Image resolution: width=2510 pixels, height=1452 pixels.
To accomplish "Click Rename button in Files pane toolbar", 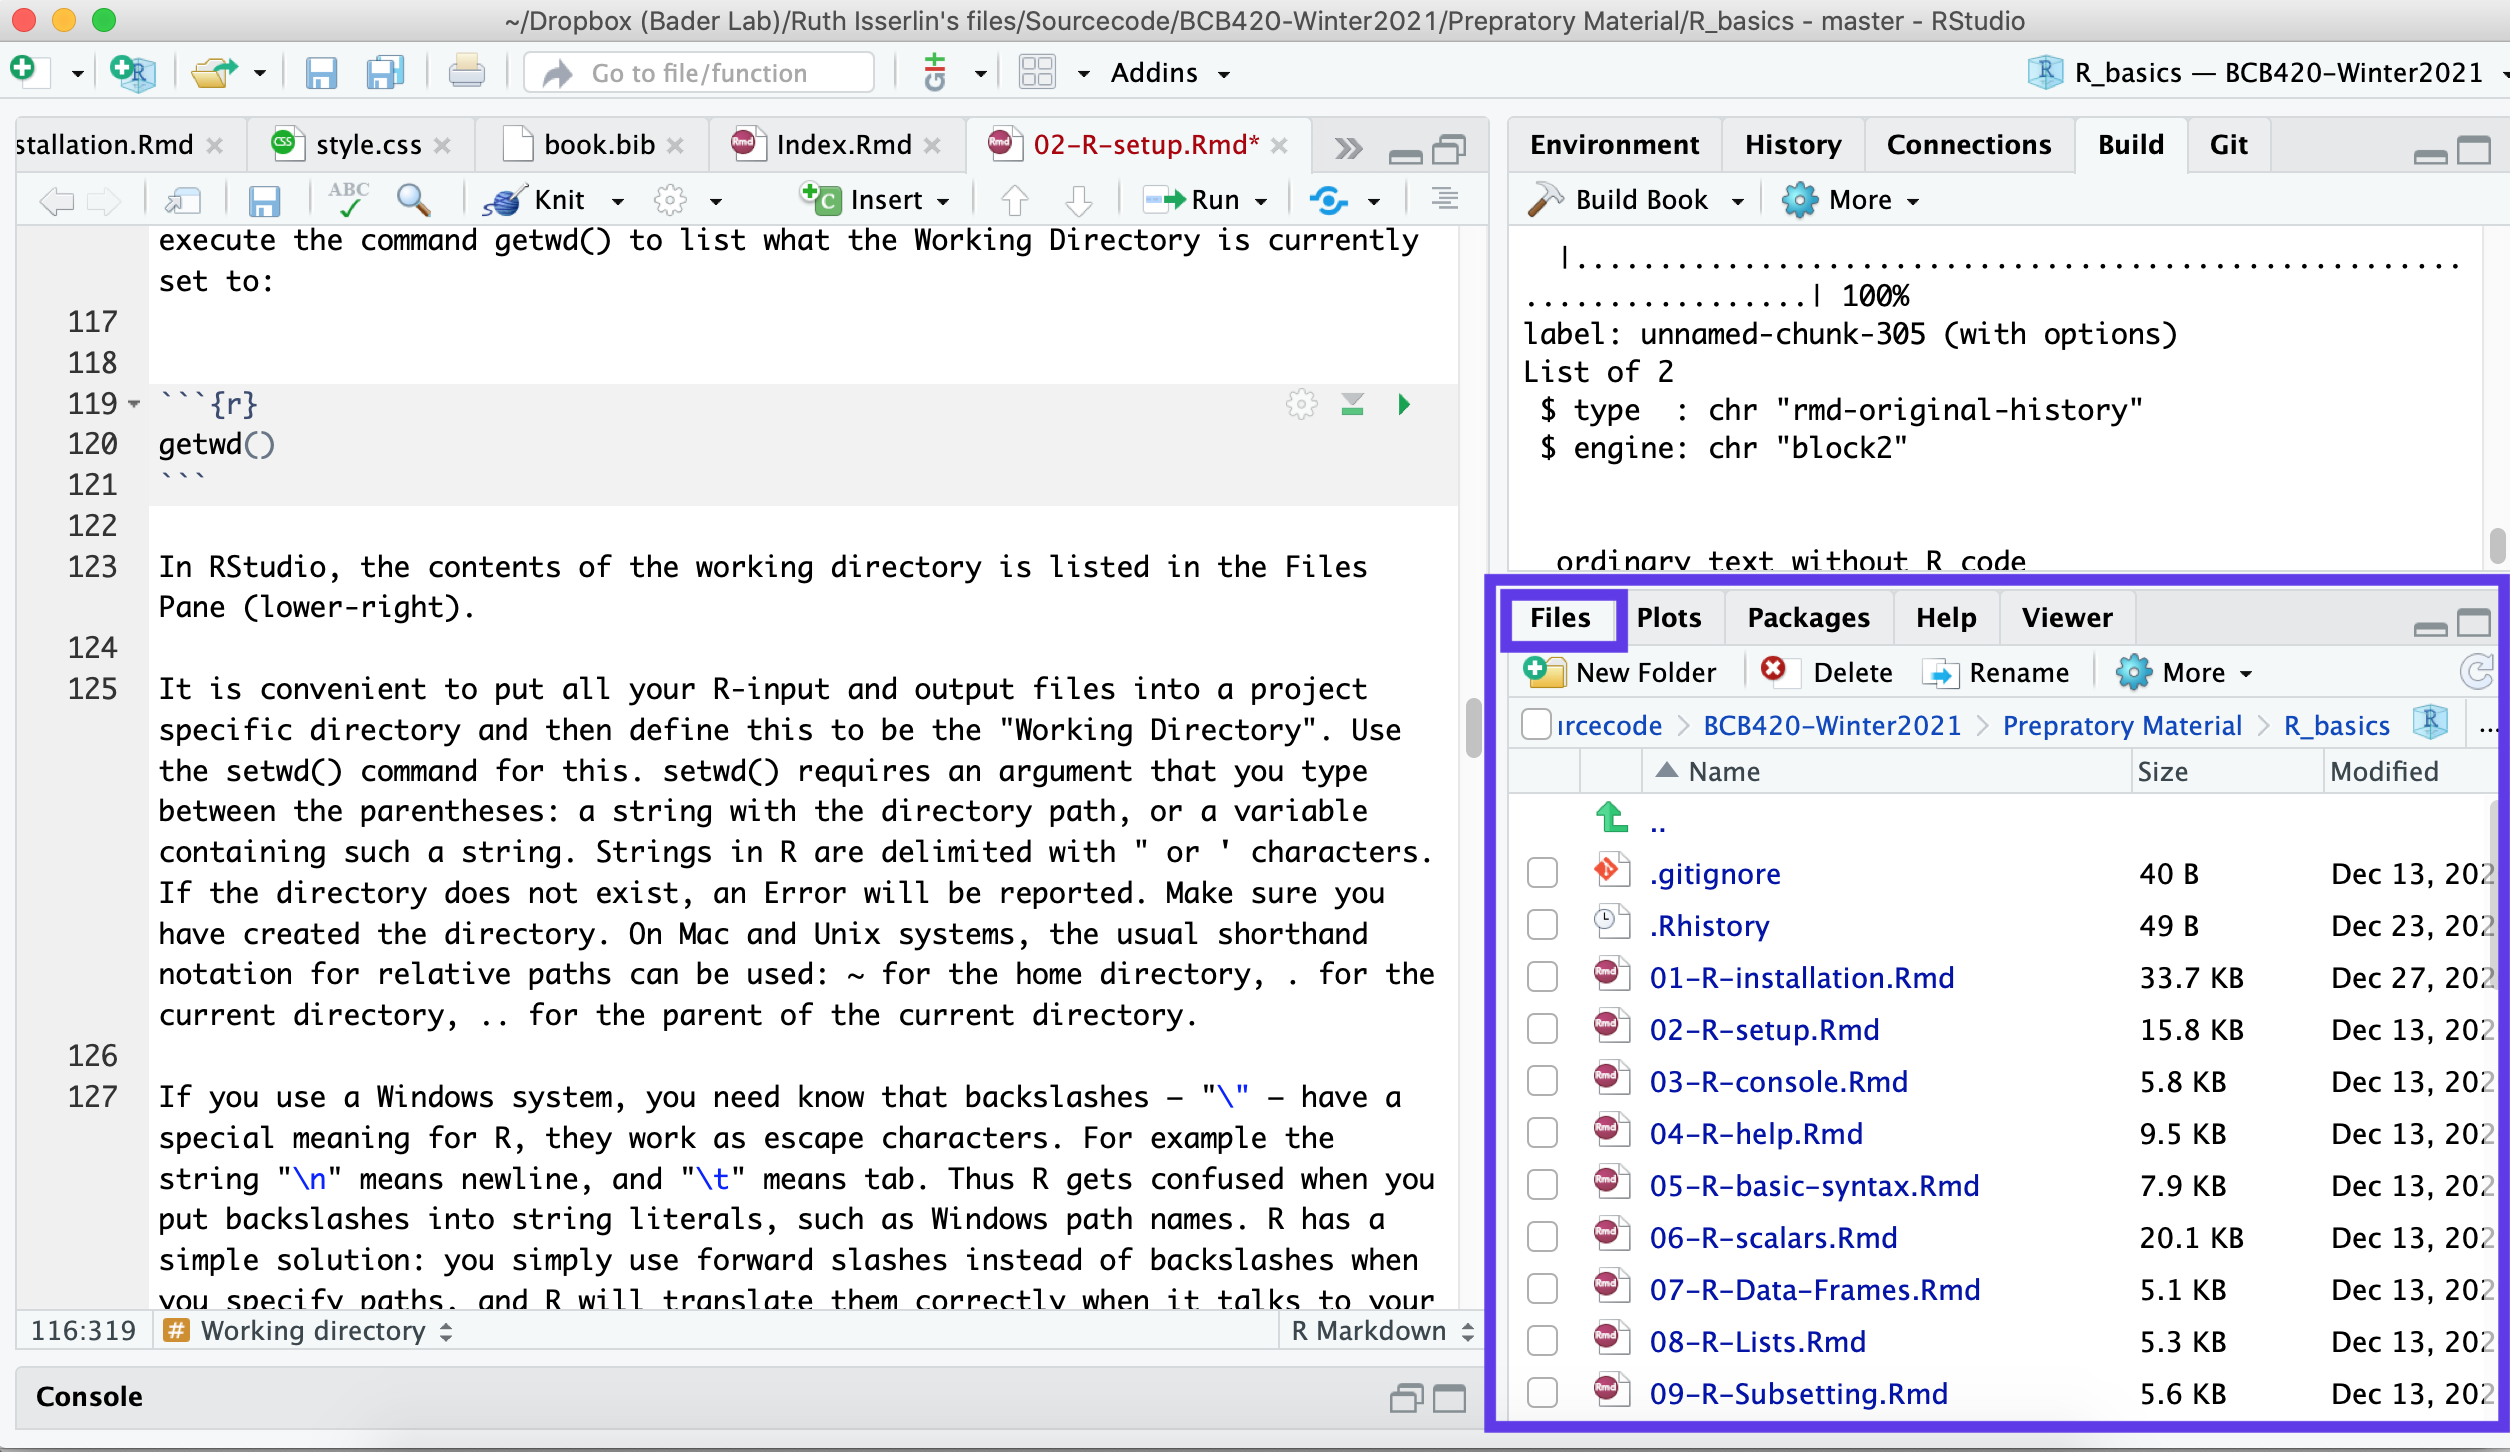I will tap(1998, 672).
